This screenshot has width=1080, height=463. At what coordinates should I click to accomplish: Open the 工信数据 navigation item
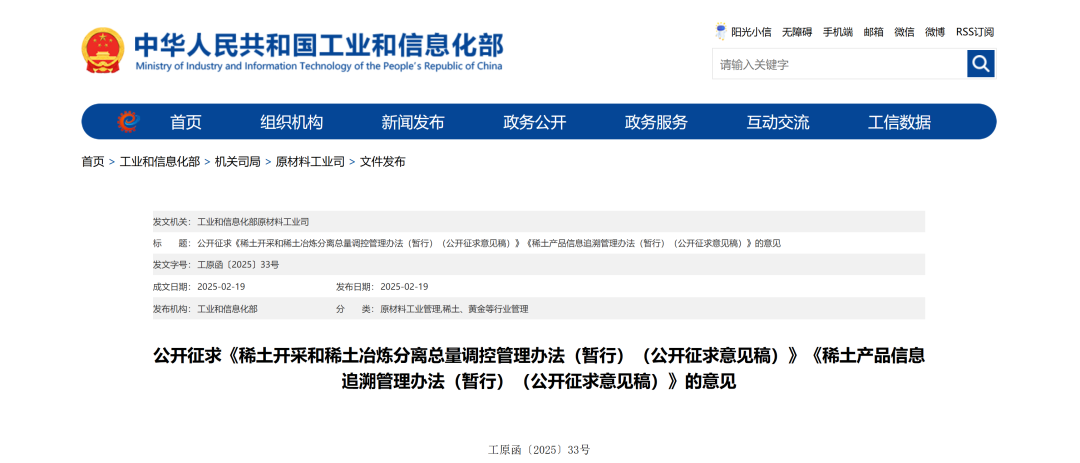pyautogui.click(x=899, y=122)
